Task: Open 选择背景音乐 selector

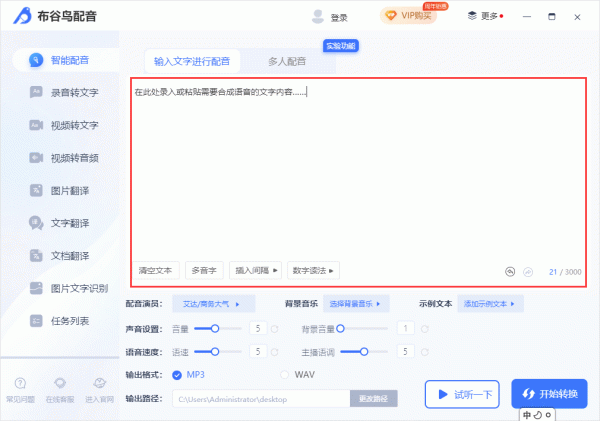Action: click(356, 304)
